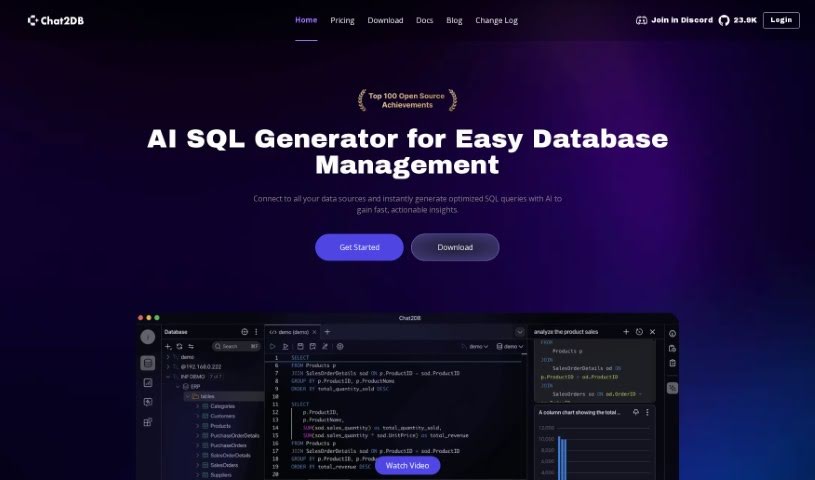Screen dimensions: 815x480
Task: Select the PurchaseOrders table in the tree
Action: point(228,446)
